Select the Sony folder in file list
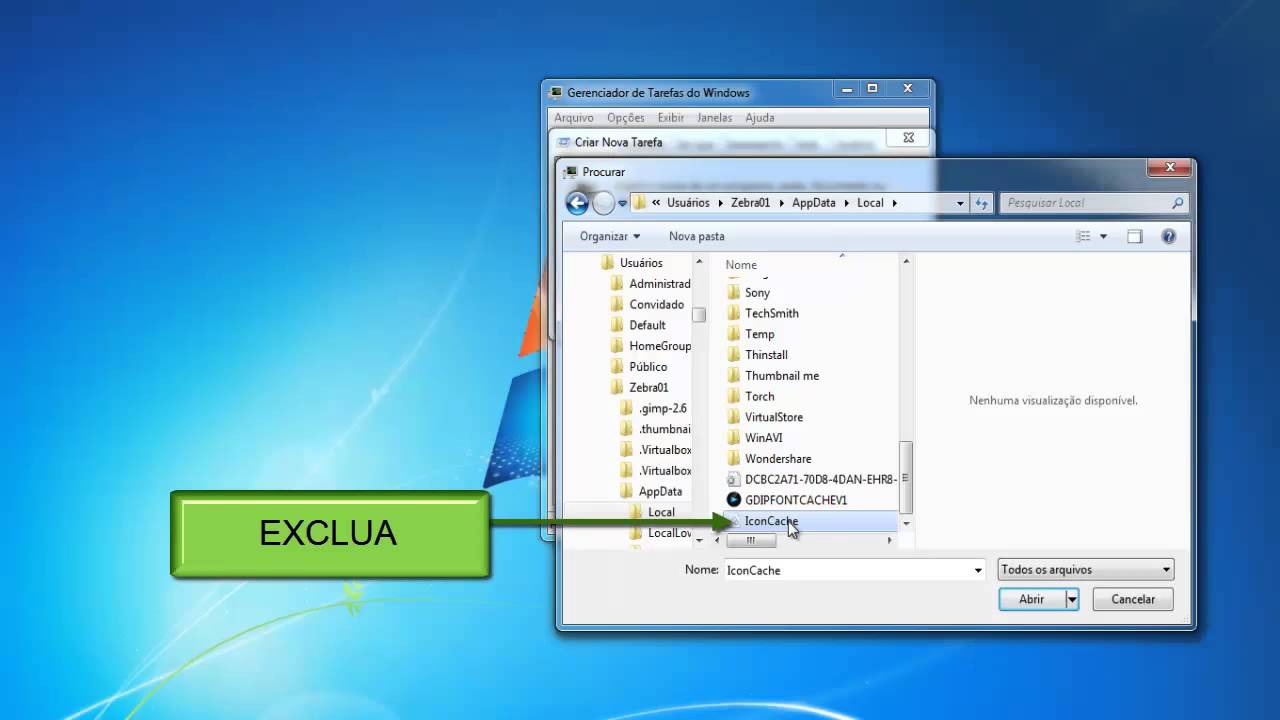Viewport: 1280px width, 720px height. (x=757, y=293)
